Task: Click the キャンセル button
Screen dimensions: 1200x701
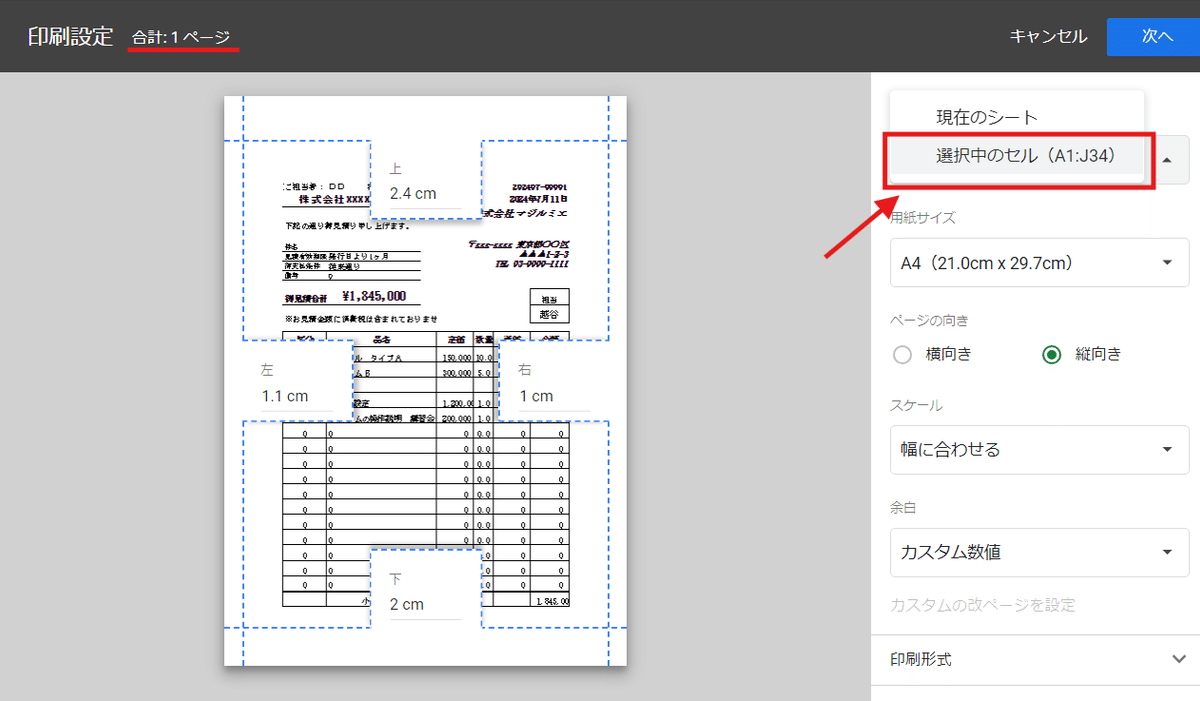Action: (x=1048, y=36)
